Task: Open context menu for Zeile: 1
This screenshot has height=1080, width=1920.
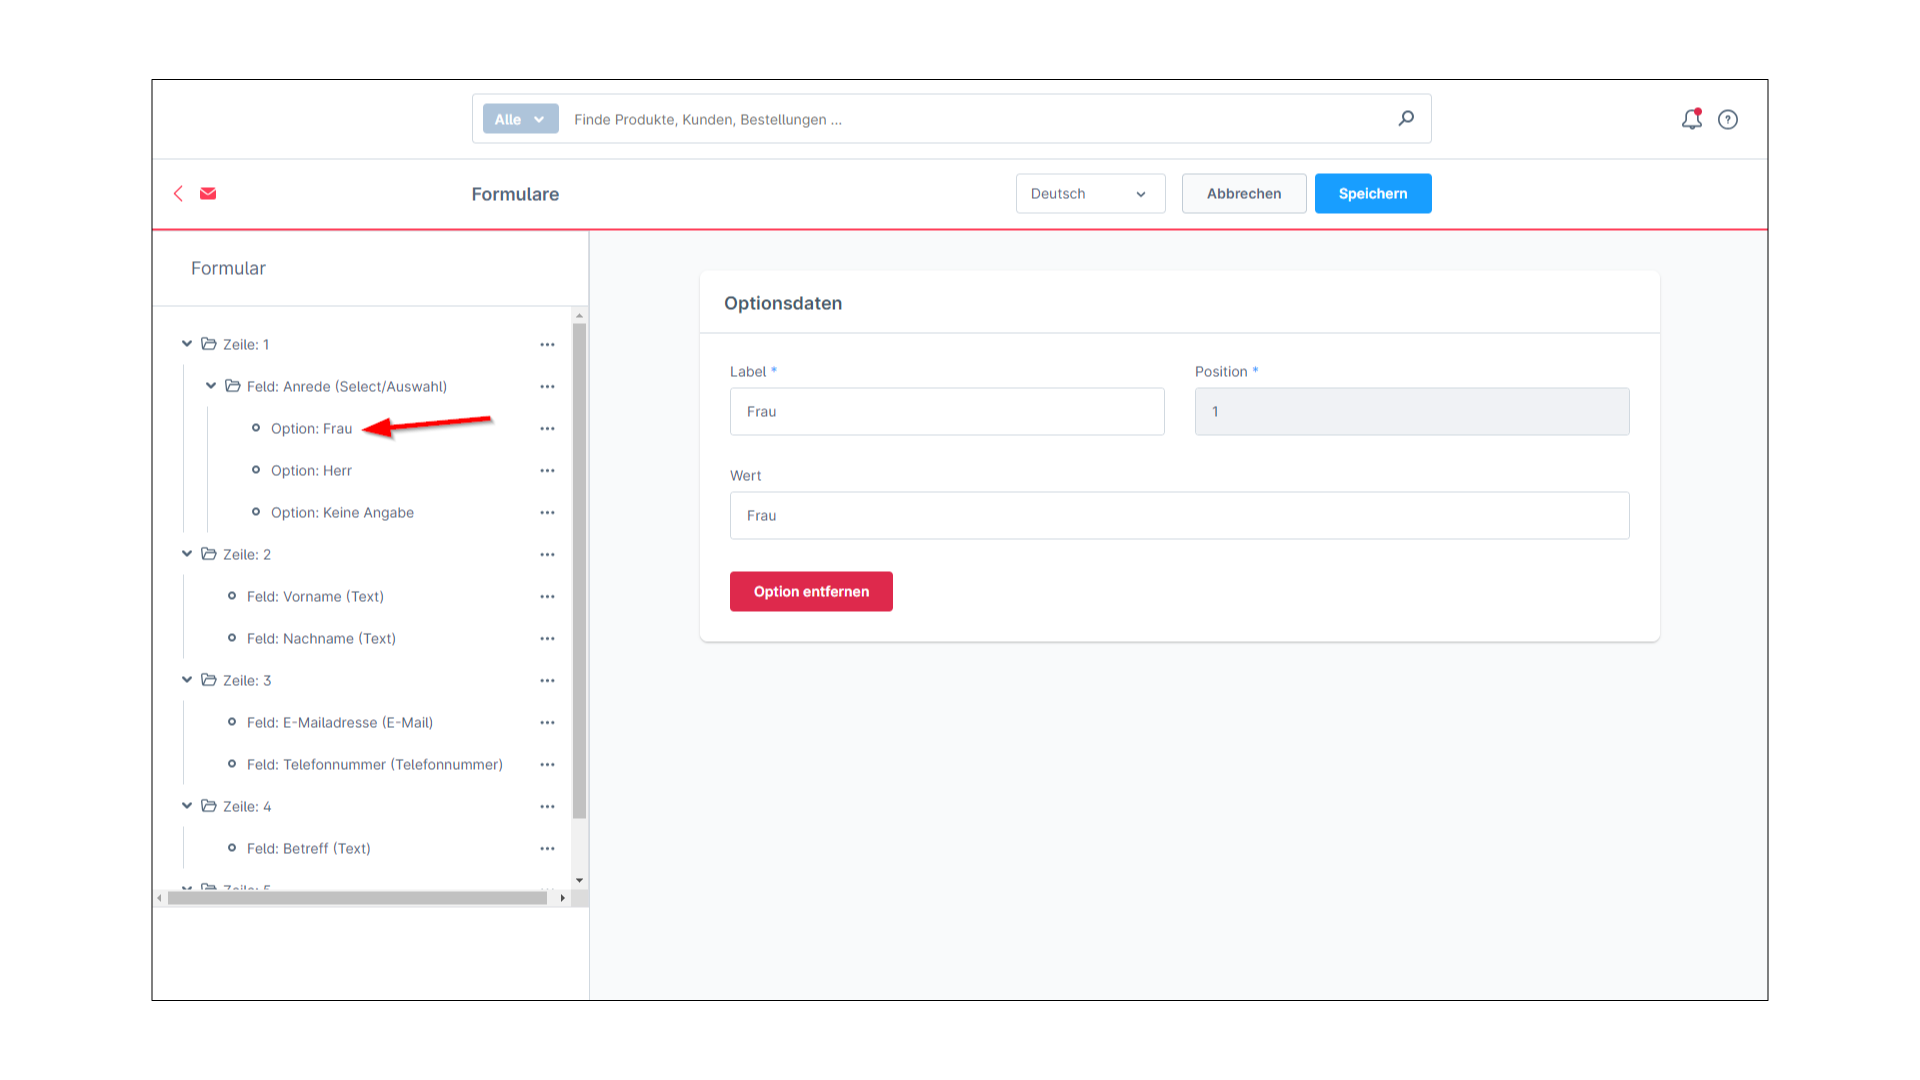Action: (x=547, y=345)
